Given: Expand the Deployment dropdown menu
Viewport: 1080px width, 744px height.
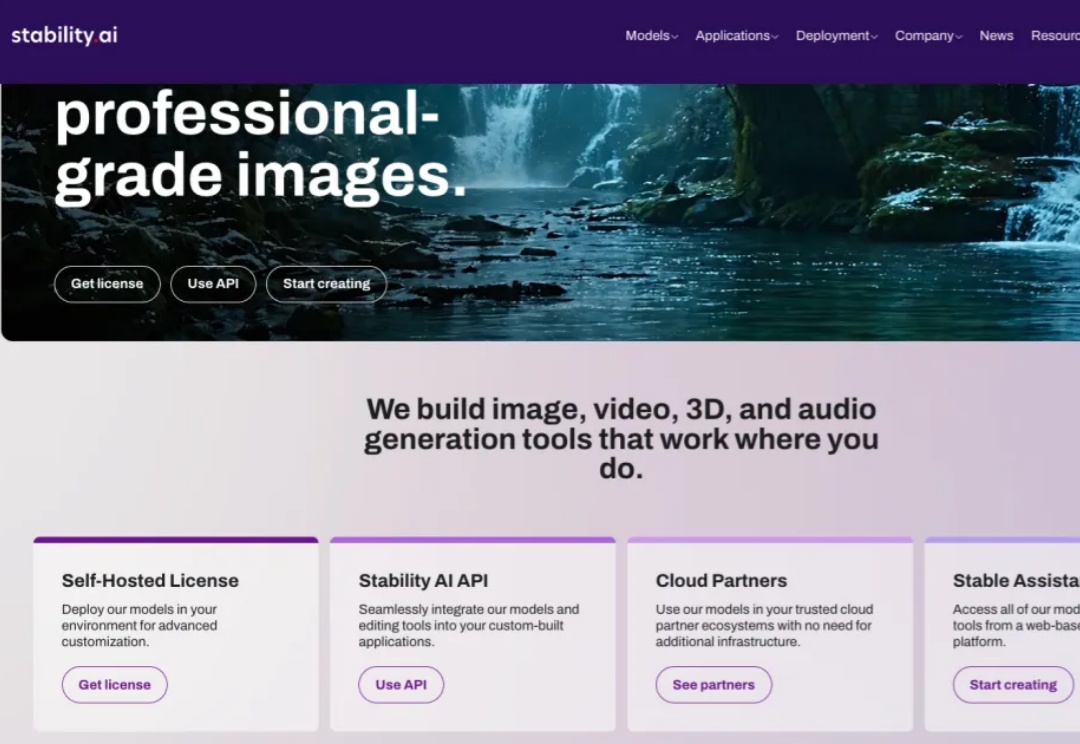Looking at the screenshot, I should (836, 36).
